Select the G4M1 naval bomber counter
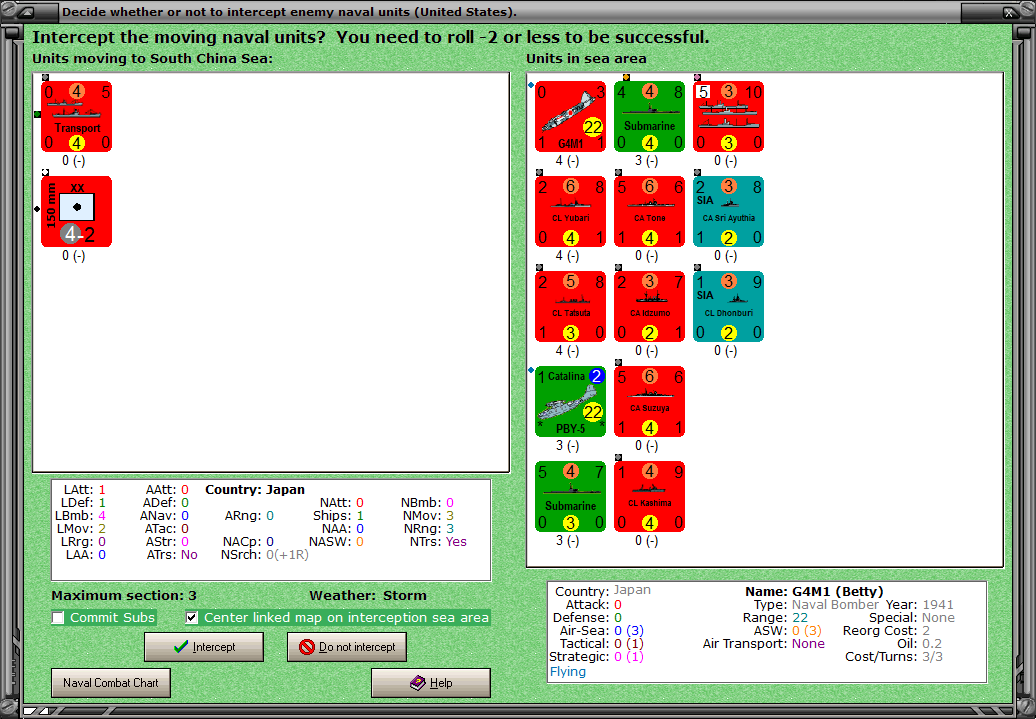1036x719 pixels. coord(570,117)
